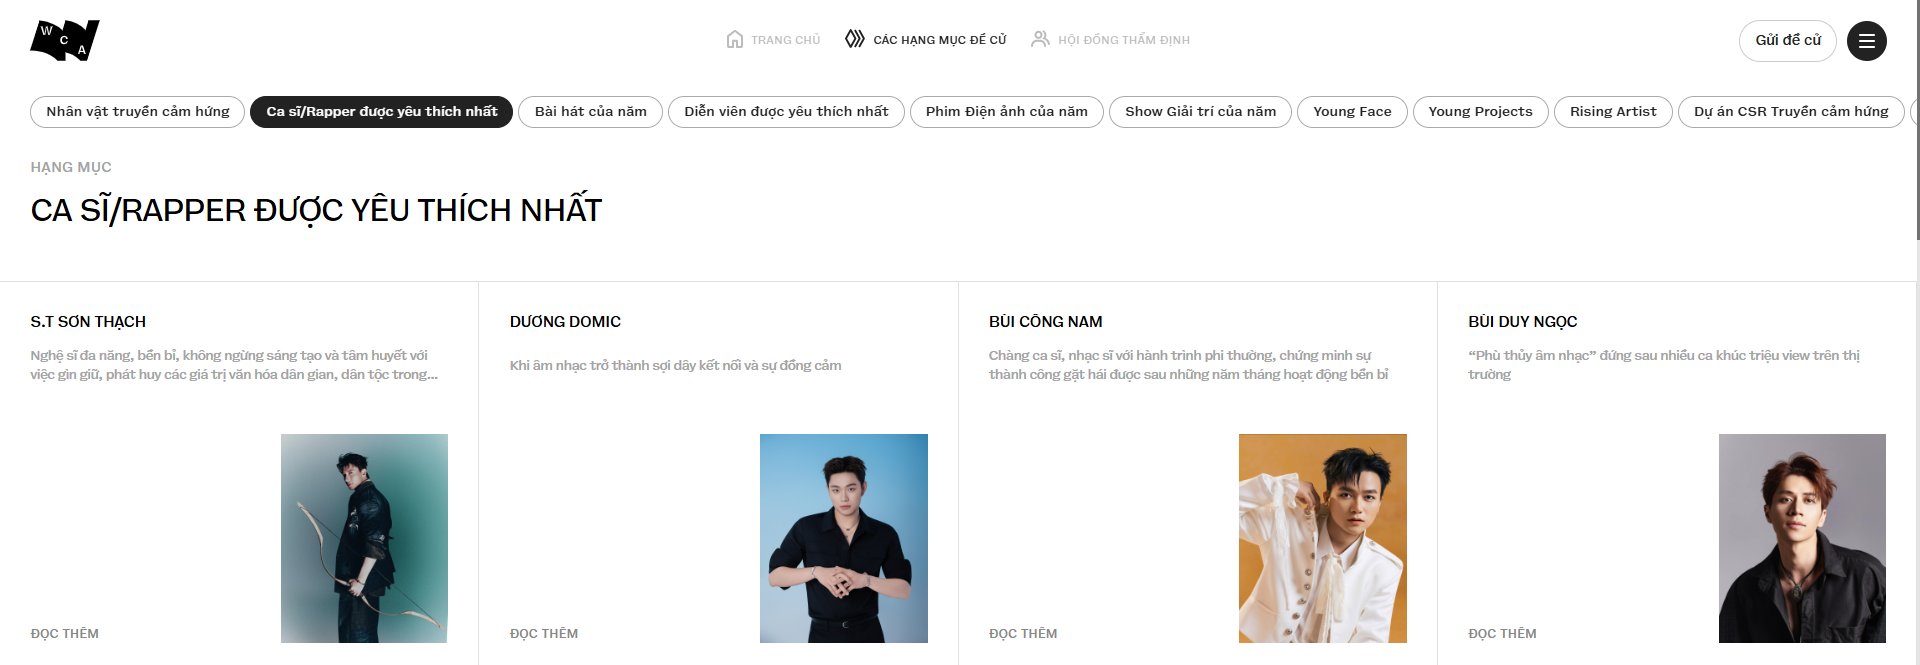Viewport: 1920px width, 665px height.
Task: Choose the Diễn viên được yêu thích nhất tab
Action: coord(786,112)
